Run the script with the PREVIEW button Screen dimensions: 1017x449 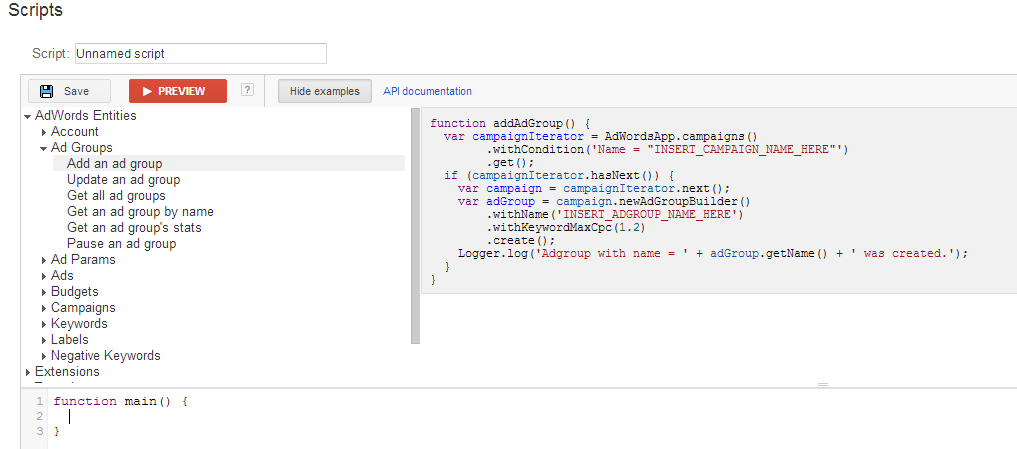(x=178, y=91)
